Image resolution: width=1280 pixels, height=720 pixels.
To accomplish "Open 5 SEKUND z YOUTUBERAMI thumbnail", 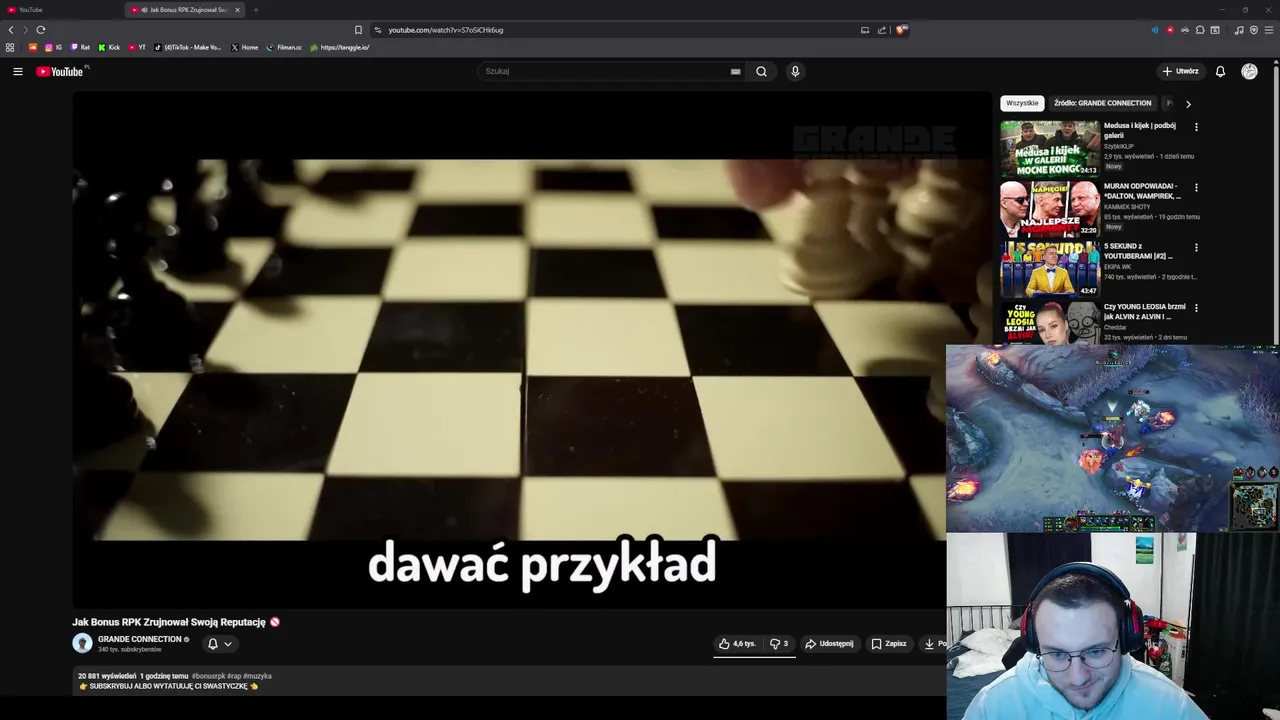I will tap(1050, 268).
